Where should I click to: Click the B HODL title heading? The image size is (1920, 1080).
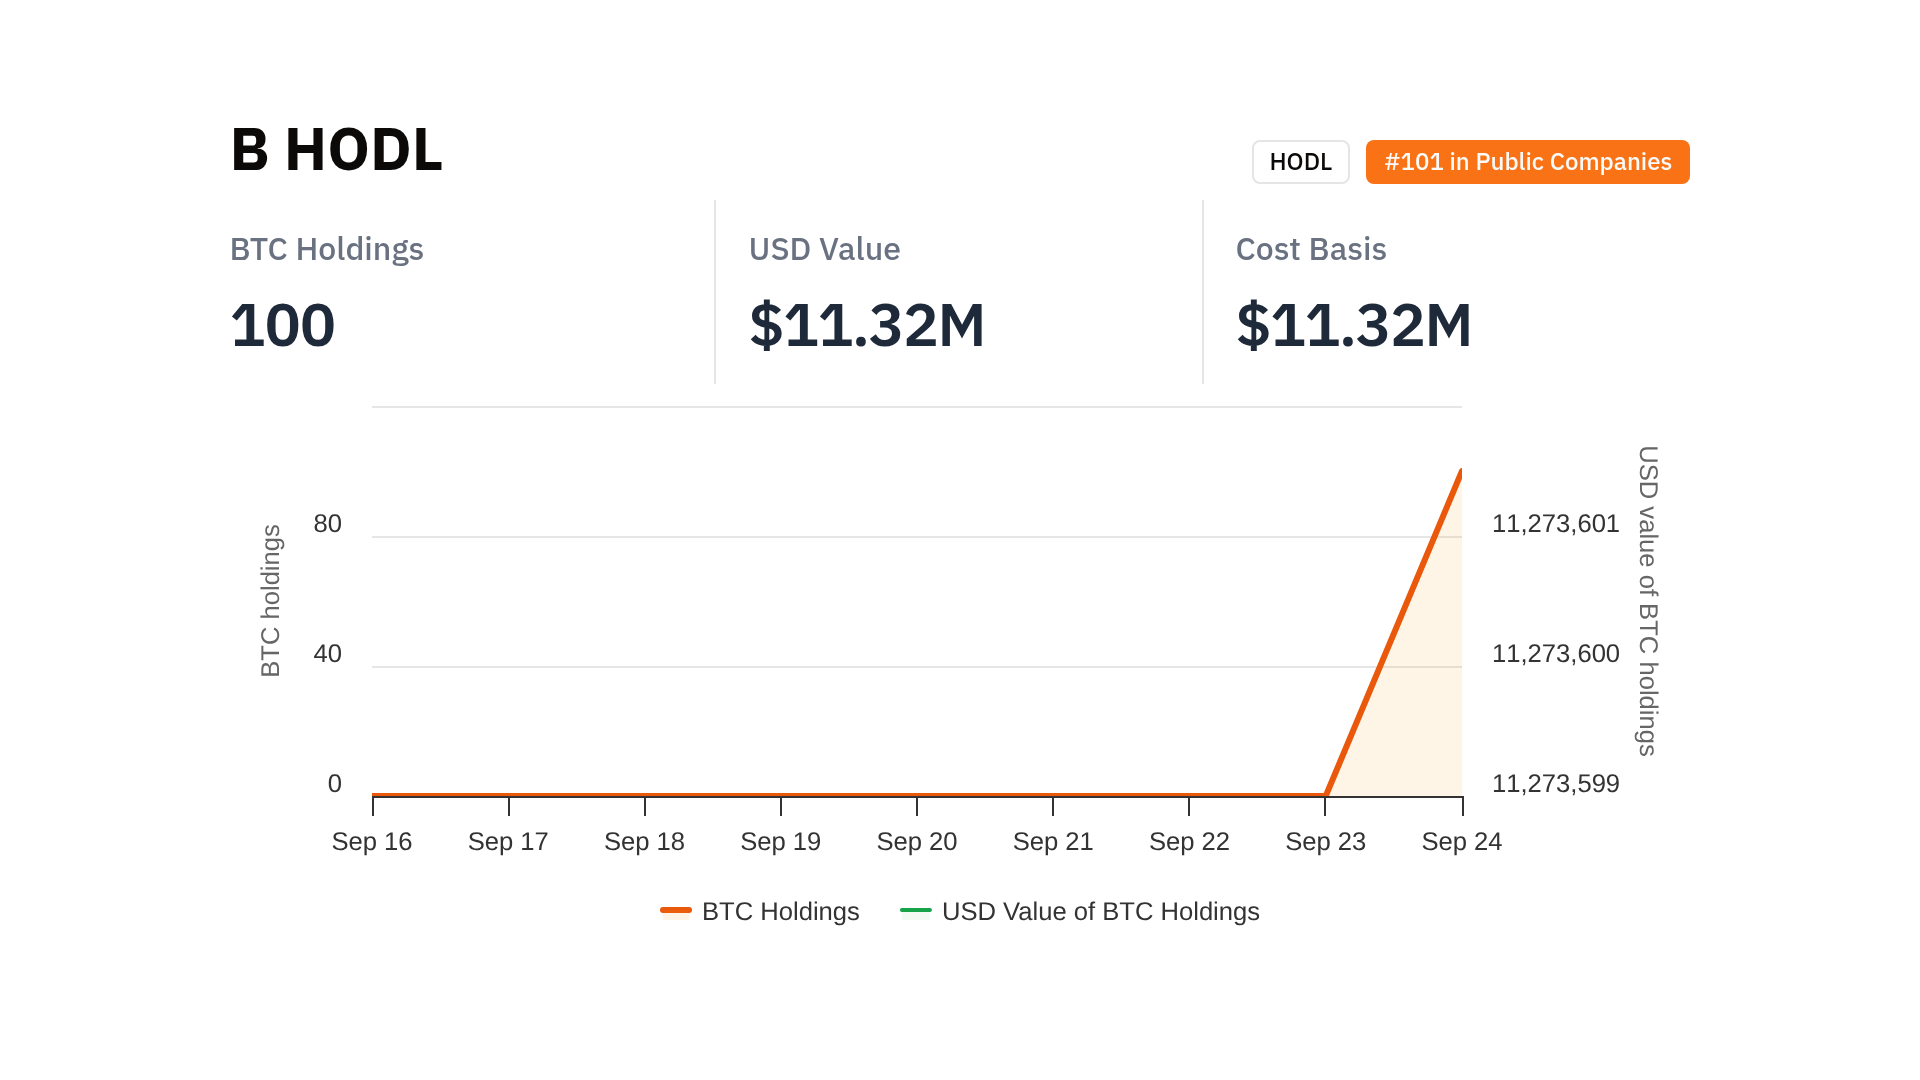pyautogui.click(x=336, y=150)
